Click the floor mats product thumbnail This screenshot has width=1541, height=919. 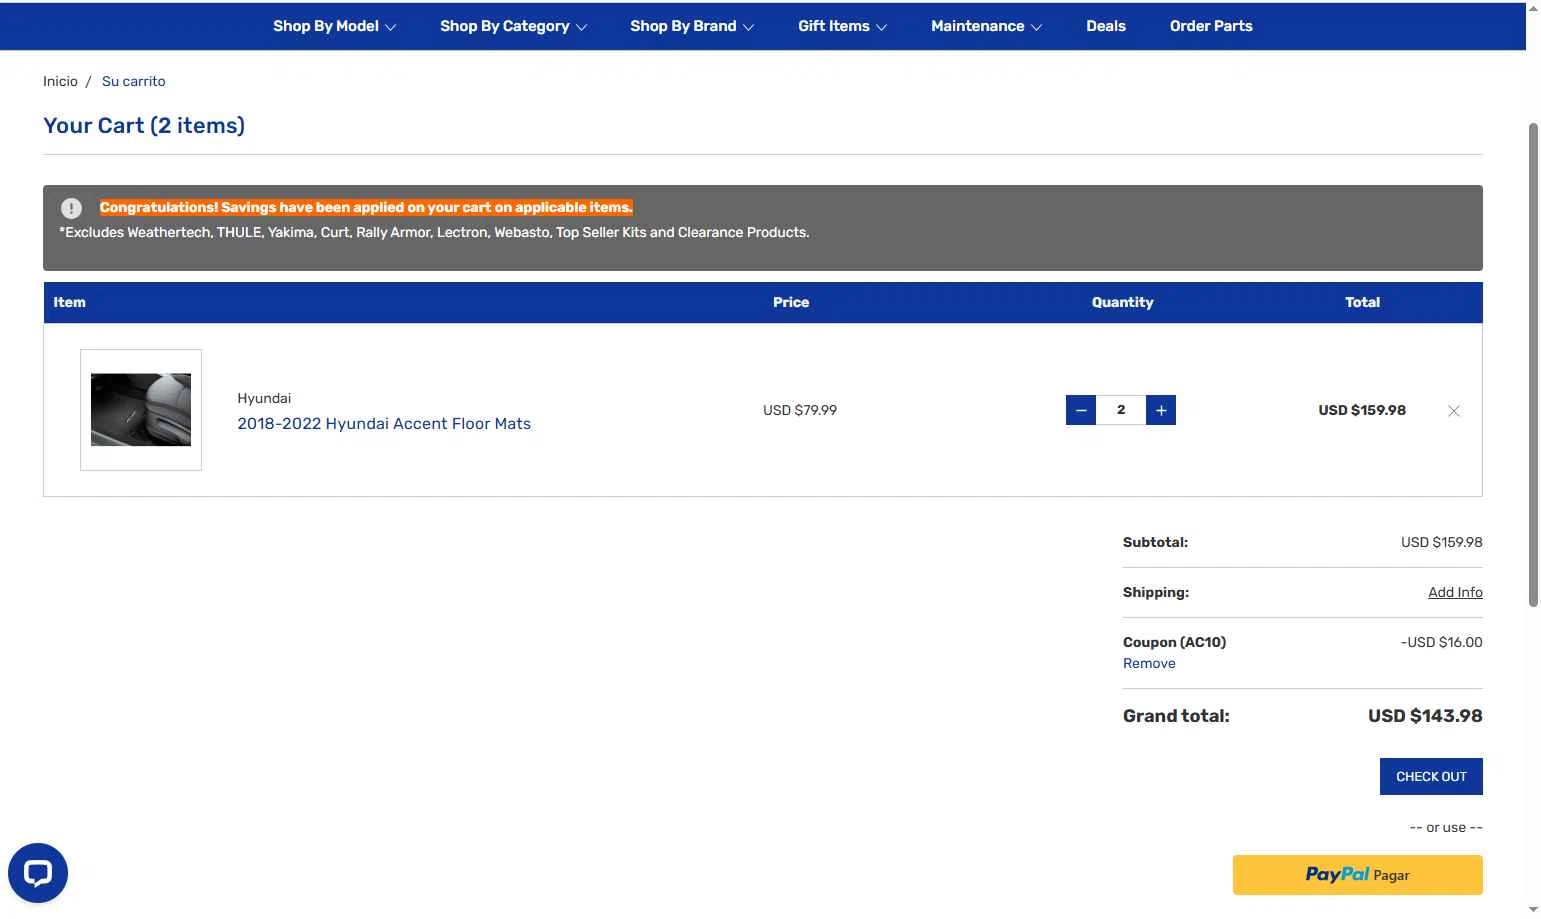point(141,410)
